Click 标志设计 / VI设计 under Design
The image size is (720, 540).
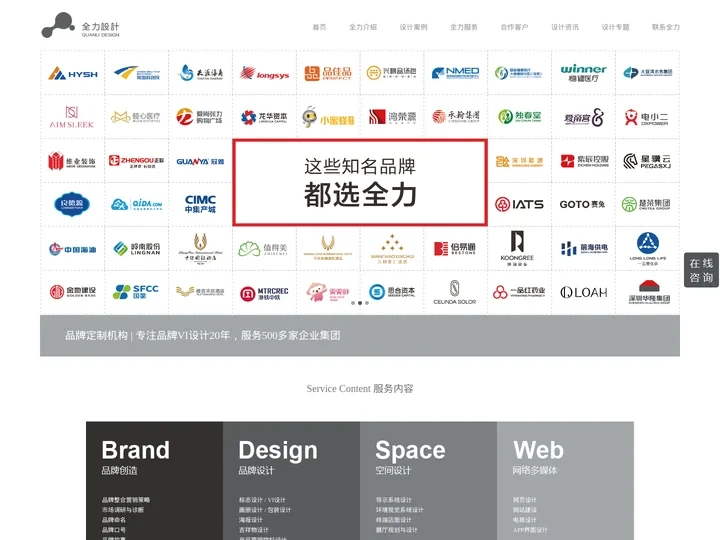(x=262, y=500)
